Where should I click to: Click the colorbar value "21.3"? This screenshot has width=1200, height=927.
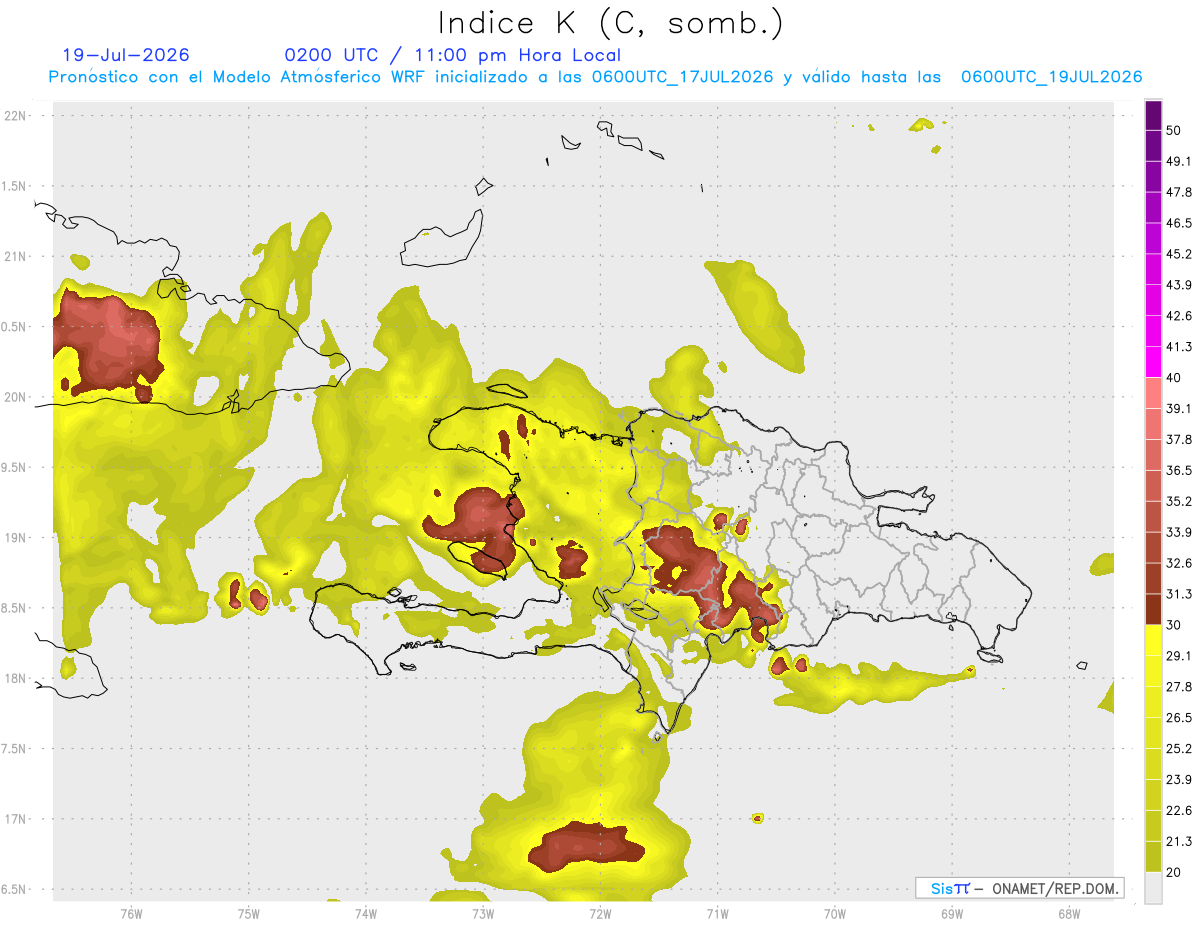1179,841
